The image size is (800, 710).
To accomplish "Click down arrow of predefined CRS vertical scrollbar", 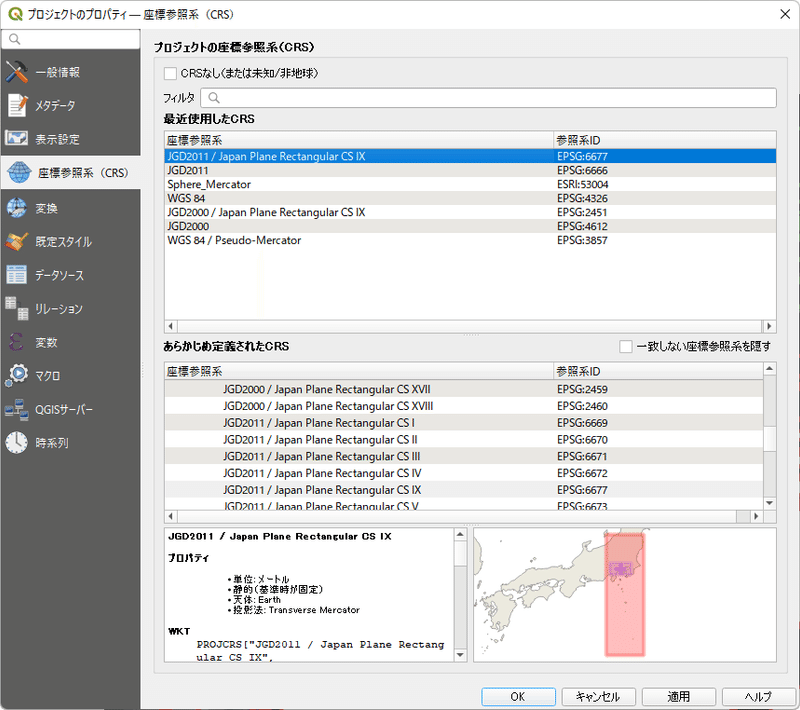I will [769, 503].
